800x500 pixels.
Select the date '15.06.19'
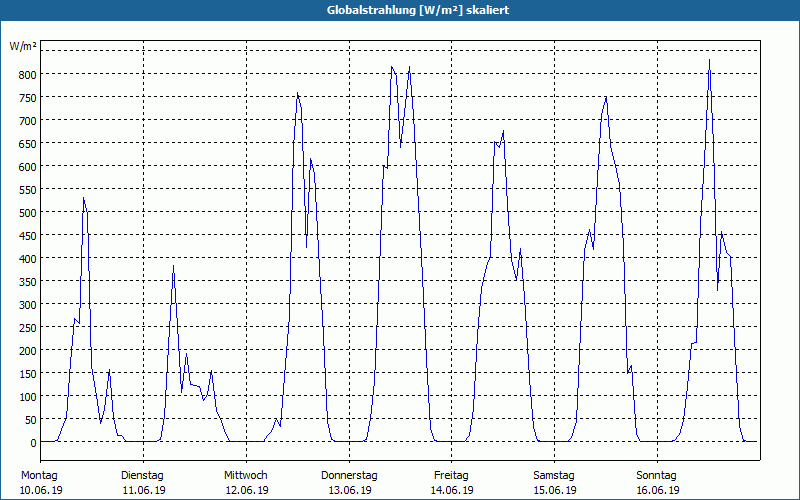click(555, 490)
